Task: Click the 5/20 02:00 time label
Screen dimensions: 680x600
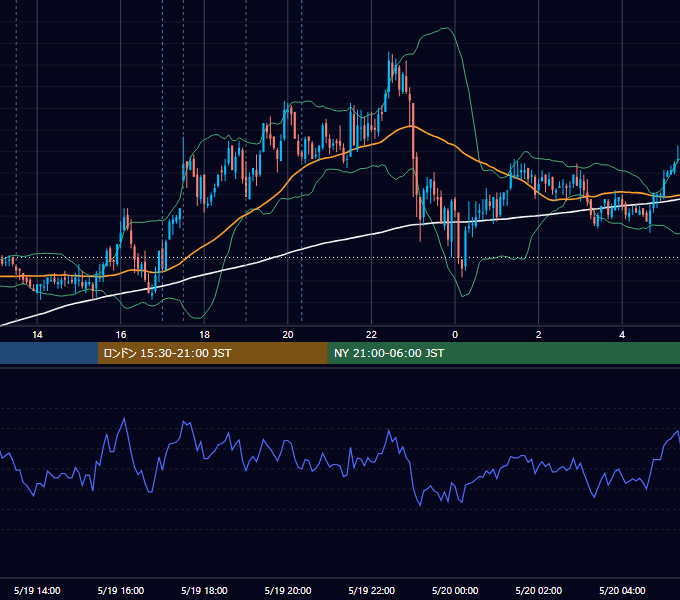Action: pyautogui.click(x=539, y=590)
